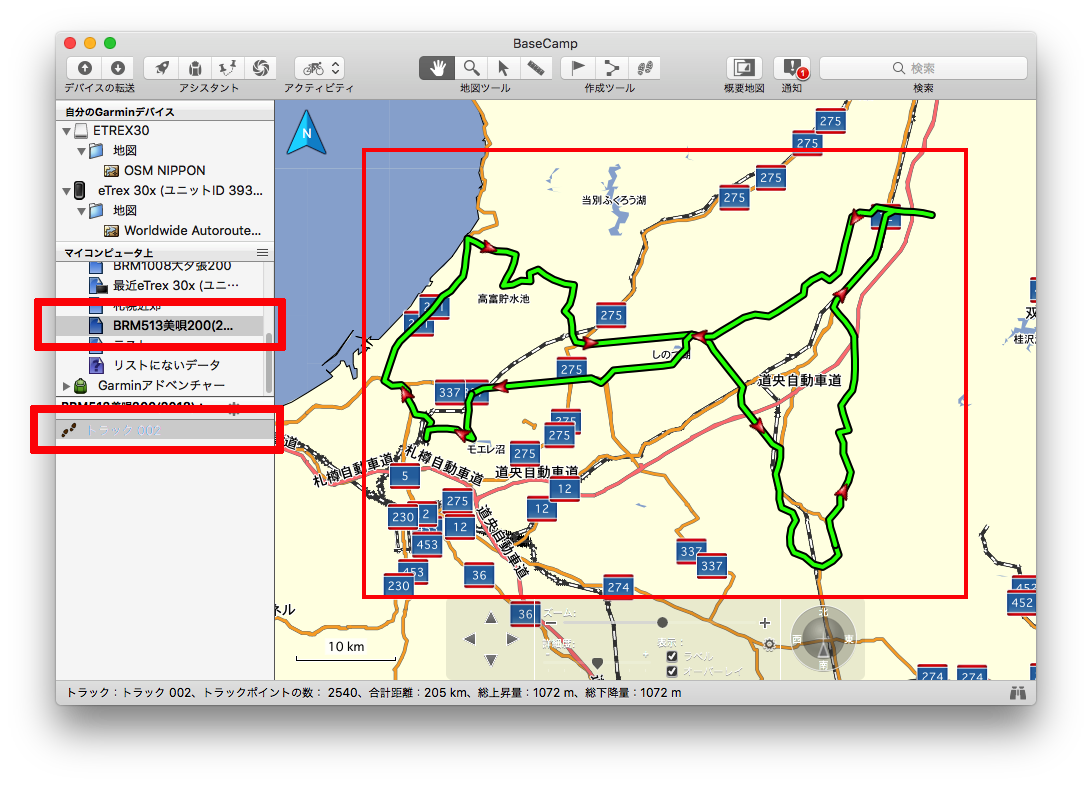Select the magnifier zoom tool

(x=471, y=68)
